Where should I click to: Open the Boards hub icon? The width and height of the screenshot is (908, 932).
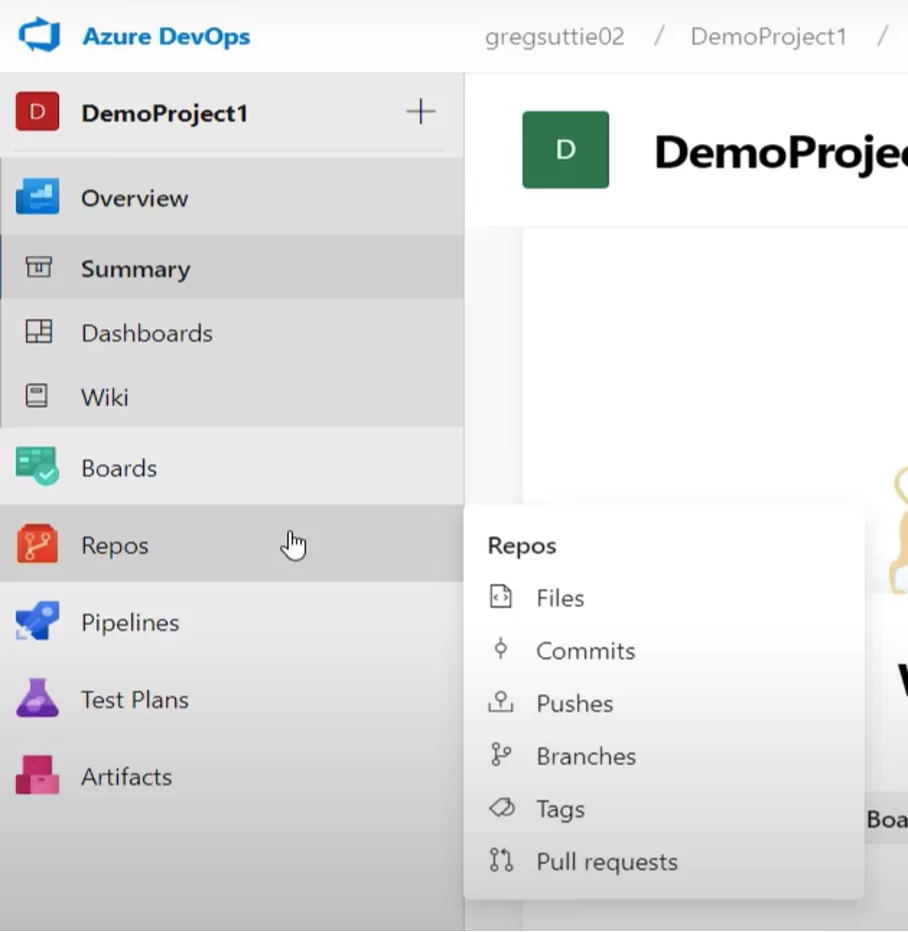pyautogui.click(x=37, y=468)
